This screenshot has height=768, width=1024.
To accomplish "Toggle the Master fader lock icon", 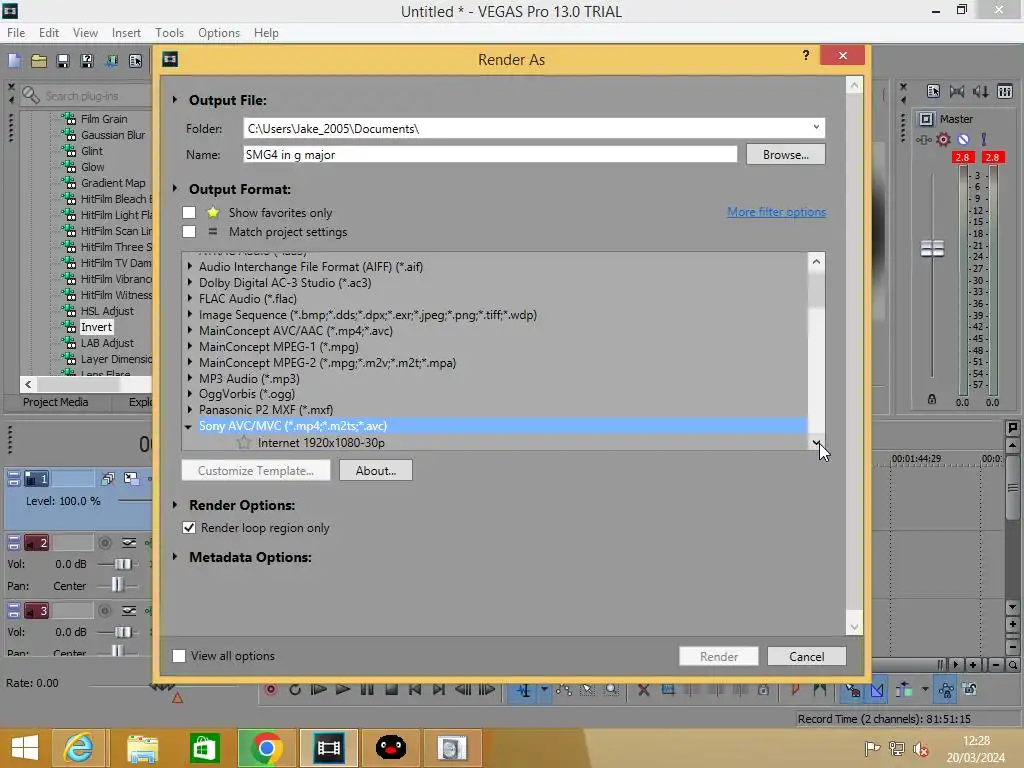I will tap(932, 400).
